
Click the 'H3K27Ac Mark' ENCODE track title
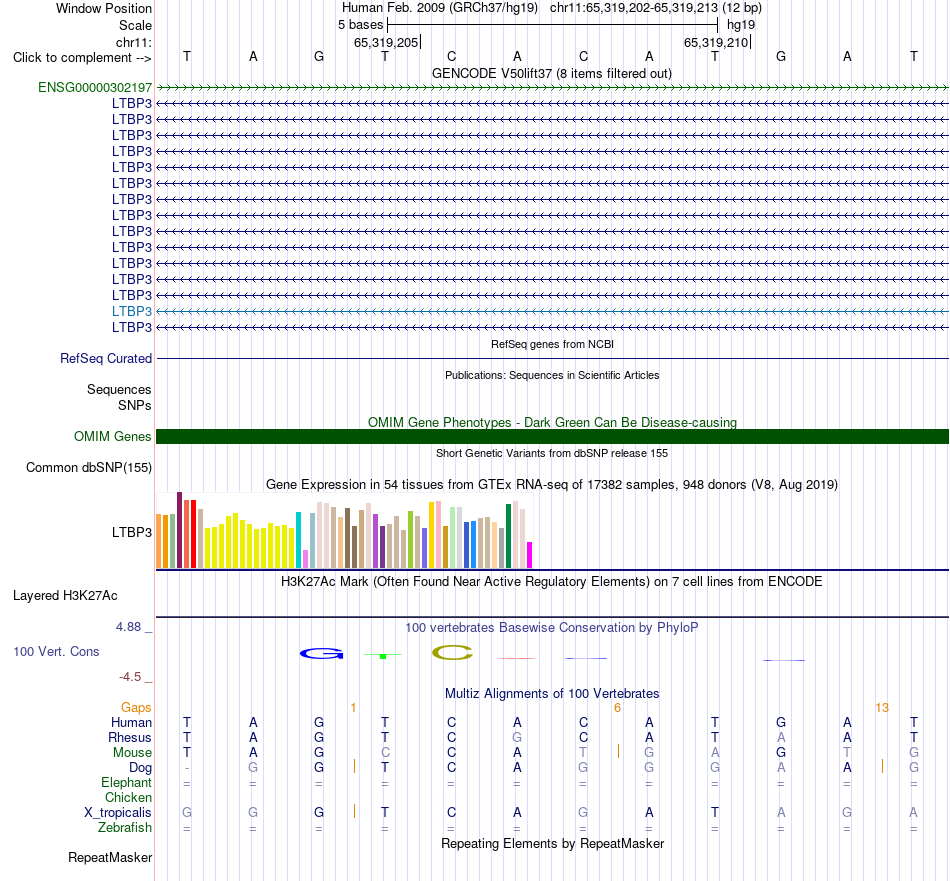(x=552, y=582)
